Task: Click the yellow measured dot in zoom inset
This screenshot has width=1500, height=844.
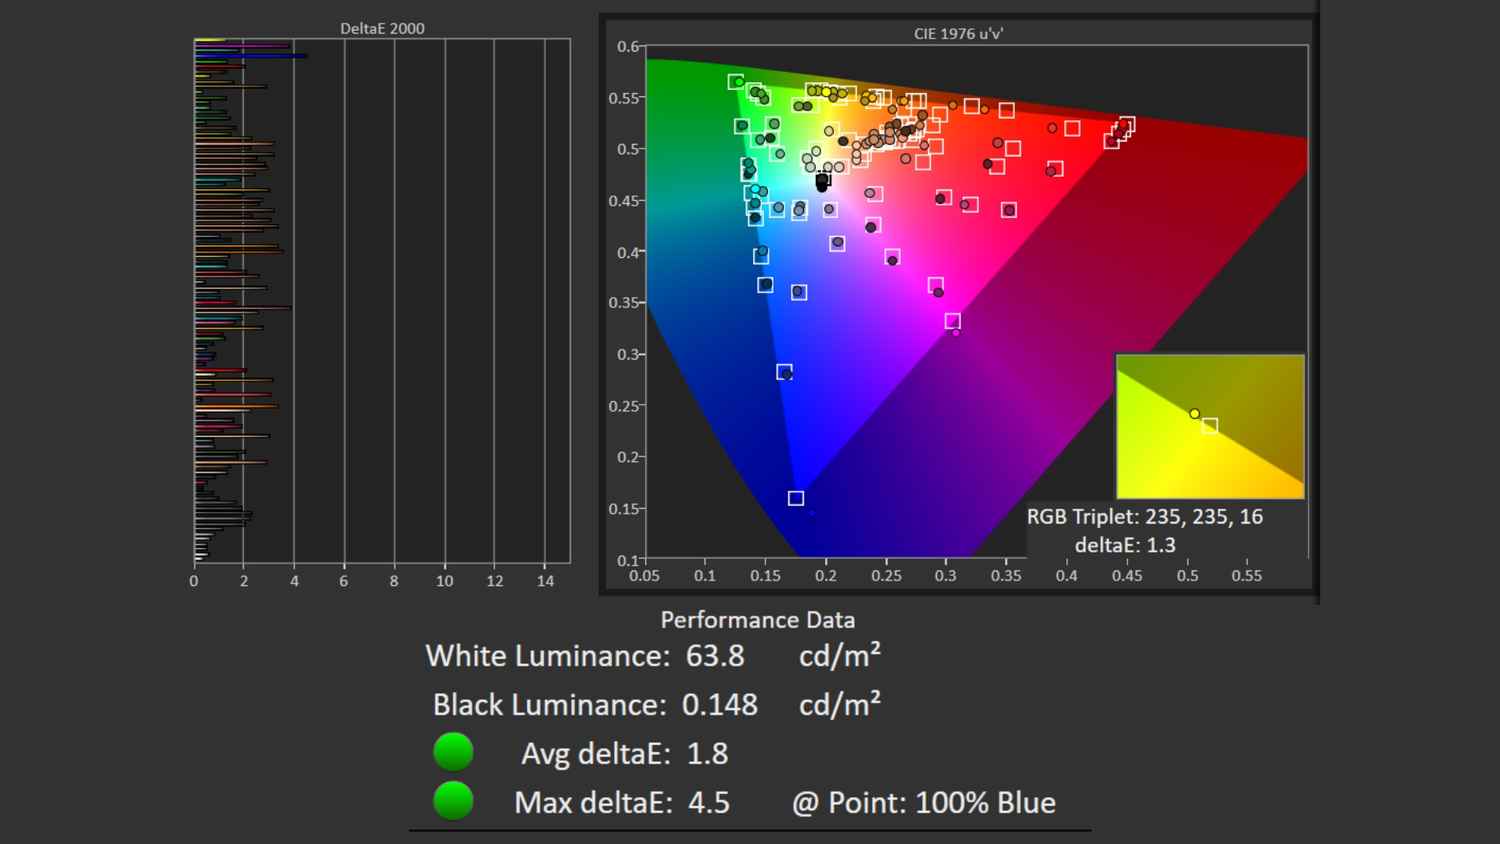Action: [1194, 413]
